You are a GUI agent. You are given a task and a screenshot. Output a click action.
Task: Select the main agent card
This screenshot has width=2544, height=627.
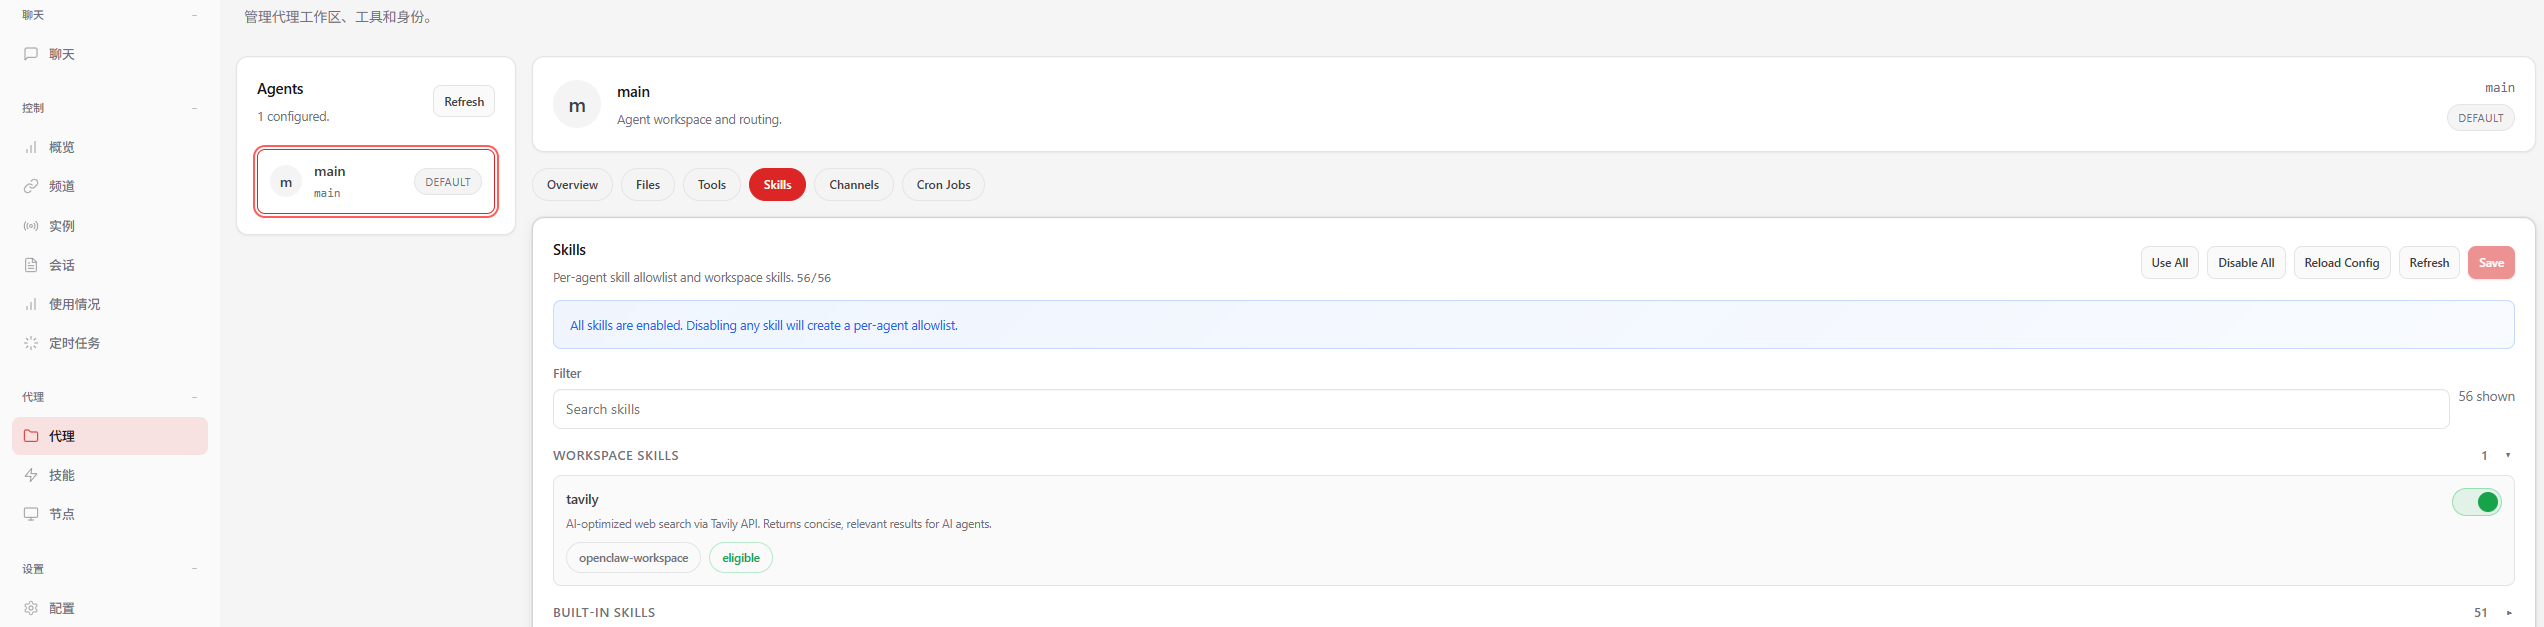tap(376, 182)
